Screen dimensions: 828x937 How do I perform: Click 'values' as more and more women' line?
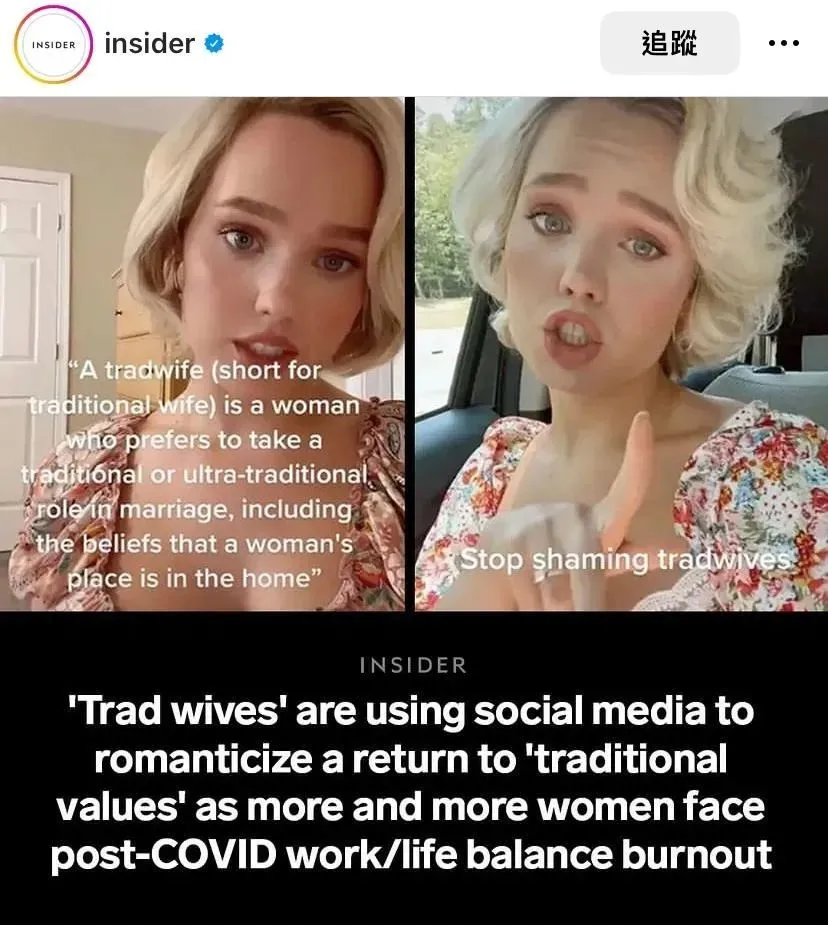pos(411,807)
